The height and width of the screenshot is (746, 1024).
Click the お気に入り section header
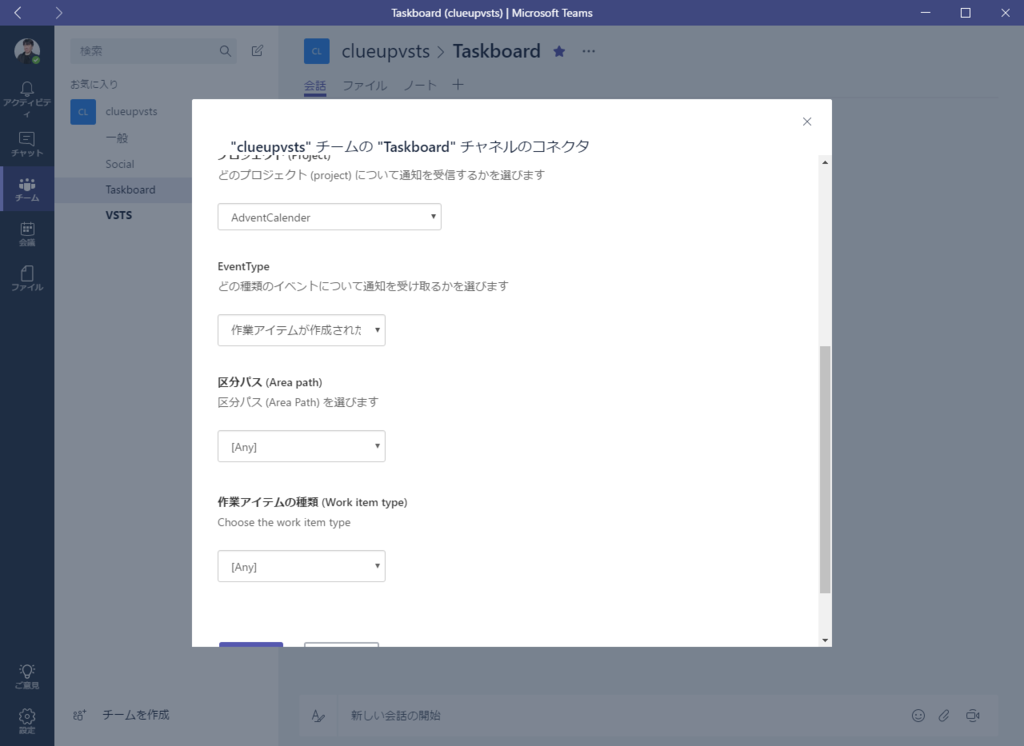click(x=94, y=84)
